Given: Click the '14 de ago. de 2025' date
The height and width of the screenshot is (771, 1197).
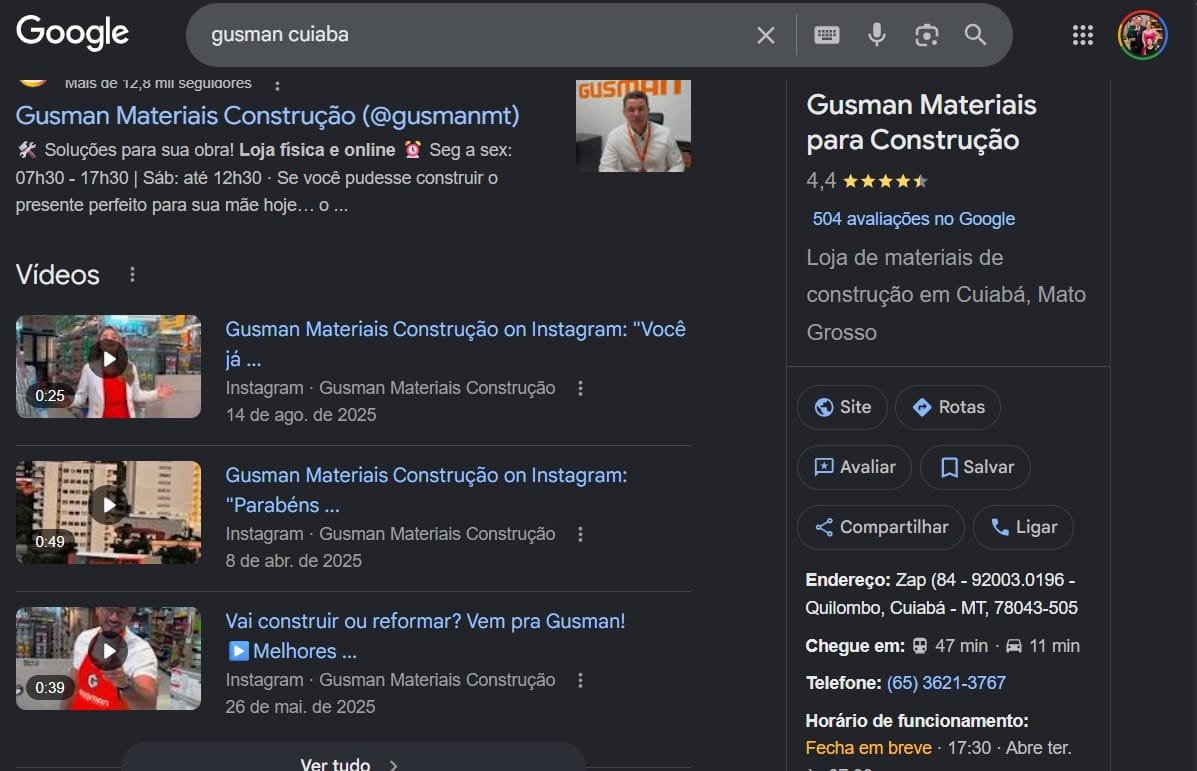Looking at the screenshot, I should pyautogui.click(x=301, y=415).
